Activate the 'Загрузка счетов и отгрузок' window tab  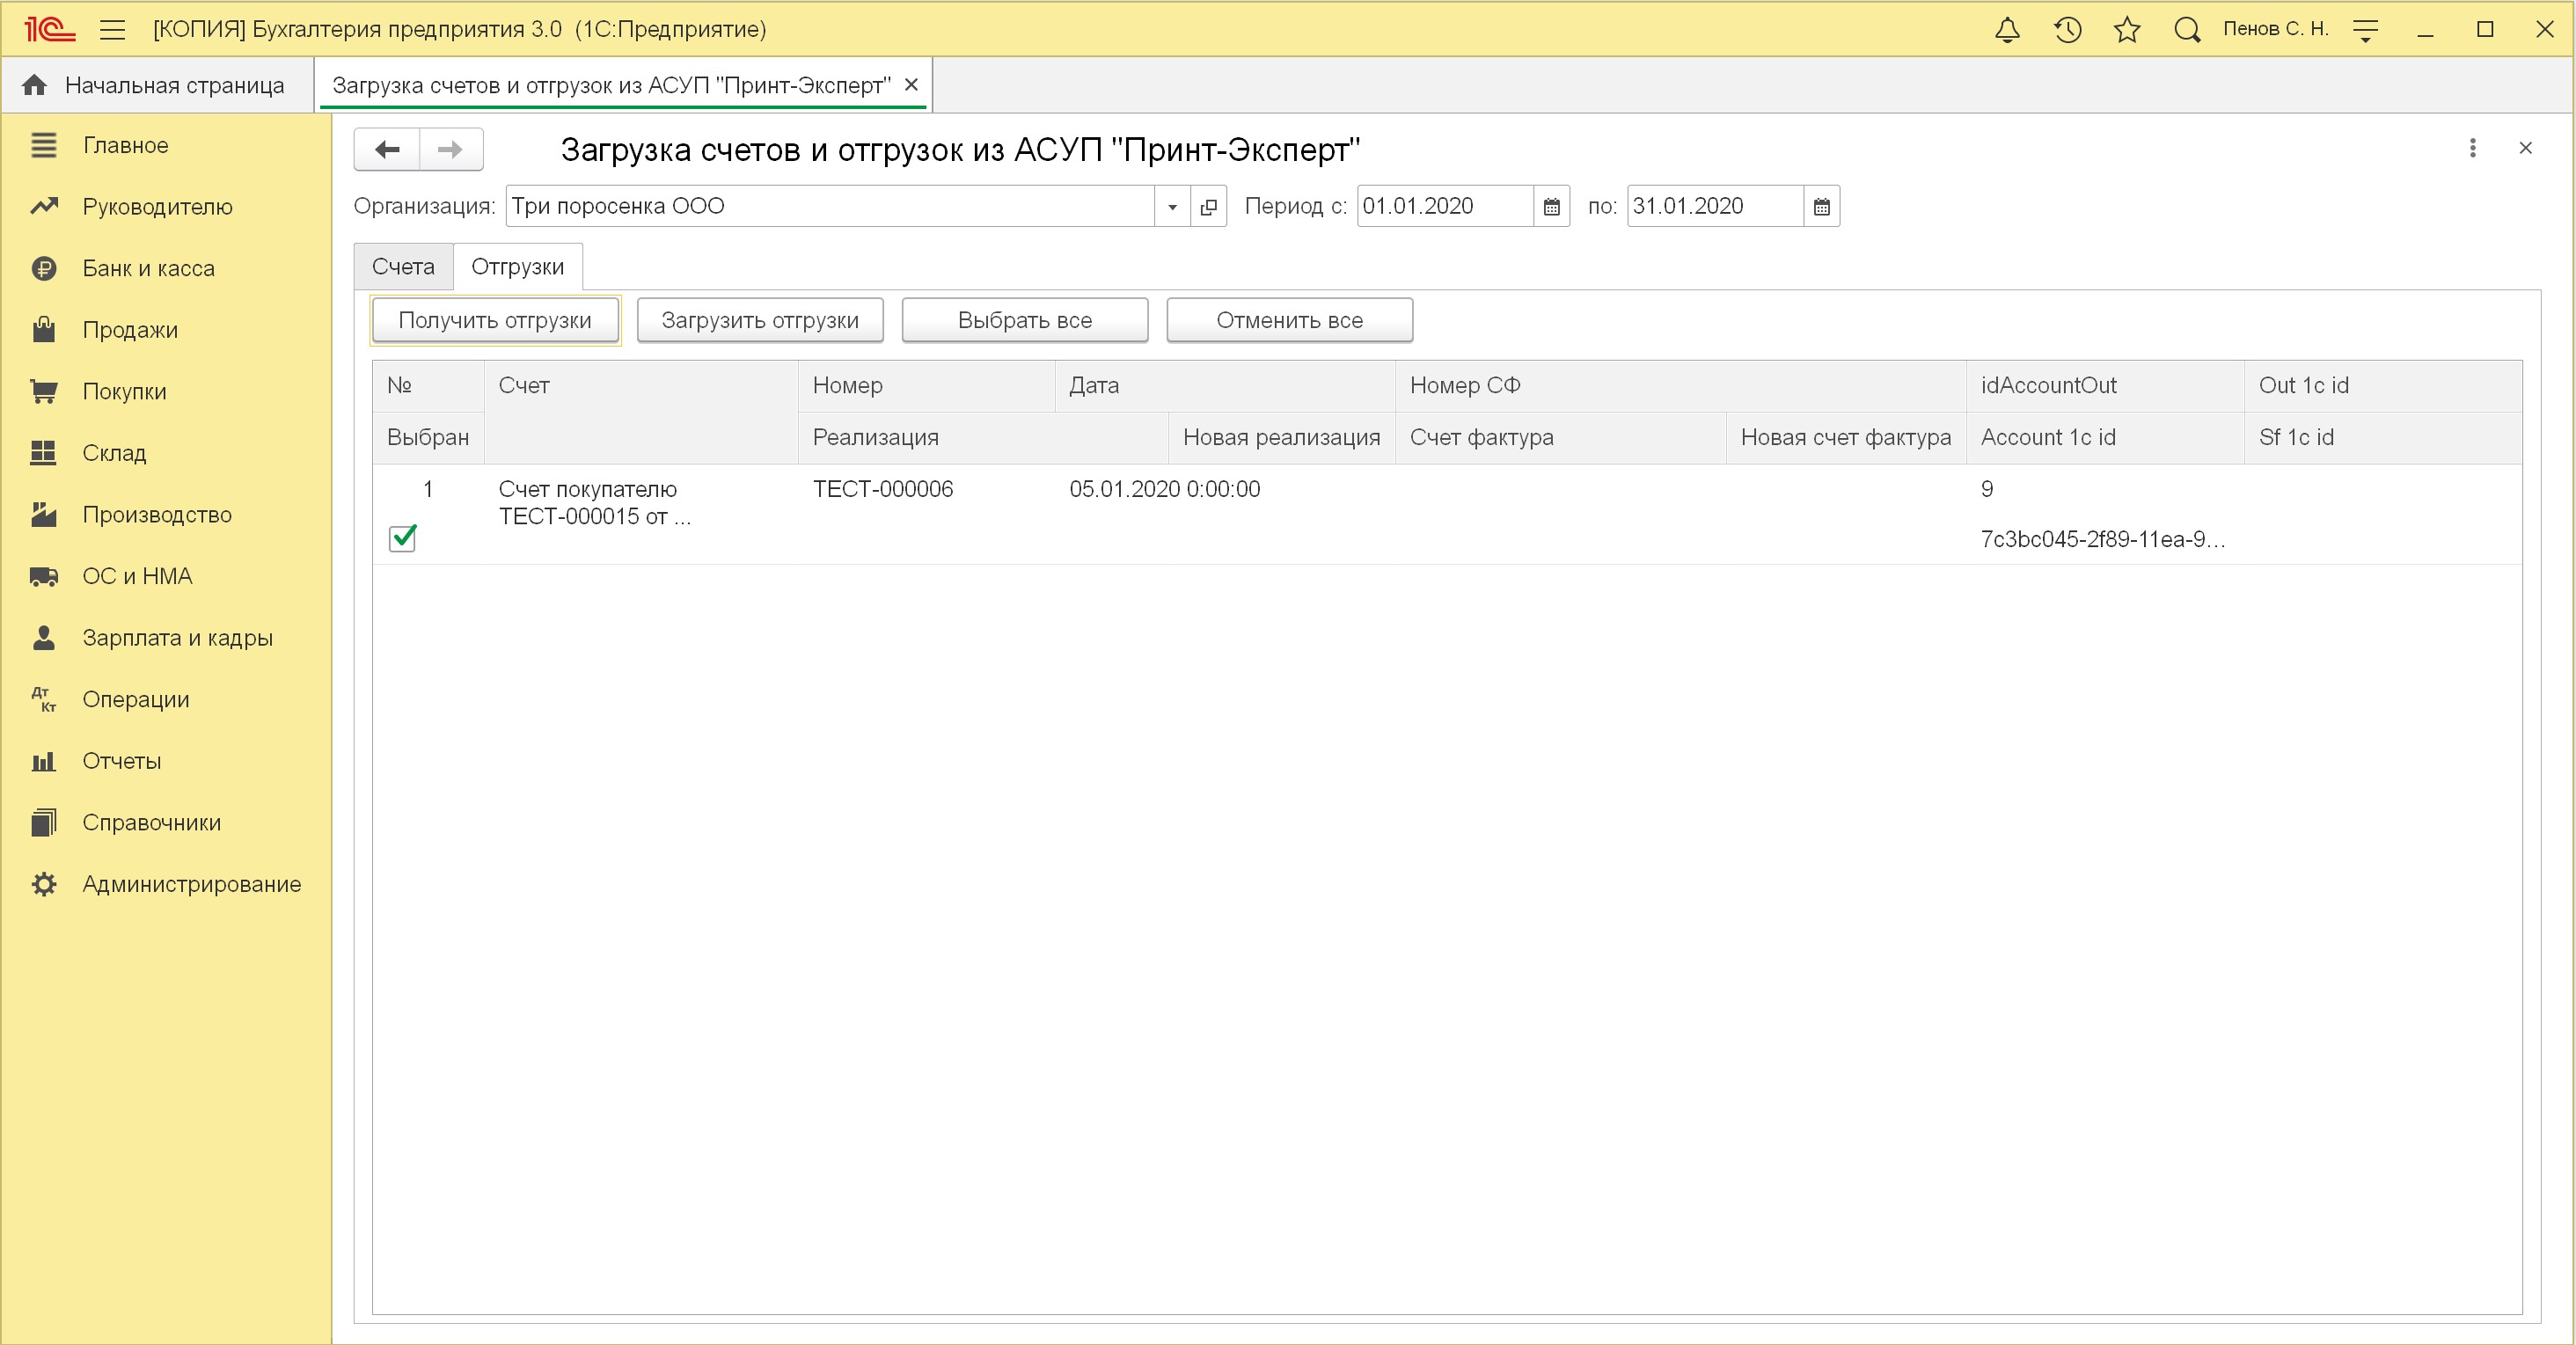(611, 85)
